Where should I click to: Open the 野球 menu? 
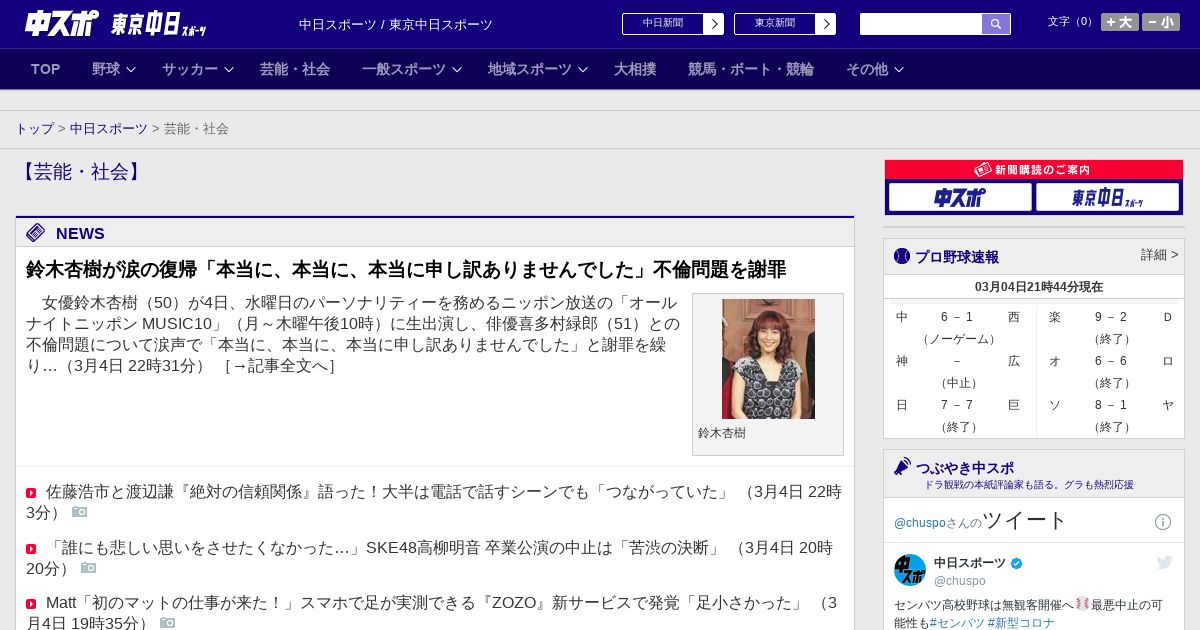[x=106, y=69]
